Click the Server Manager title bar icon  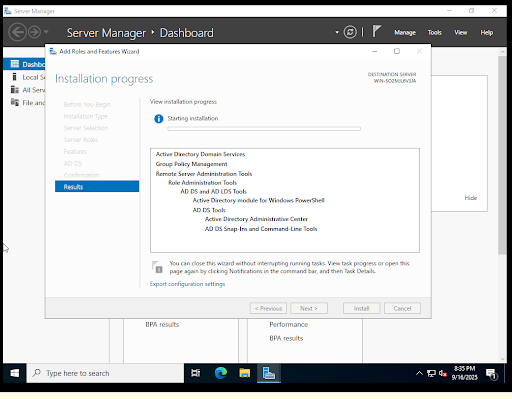click(x=8, y=11)
